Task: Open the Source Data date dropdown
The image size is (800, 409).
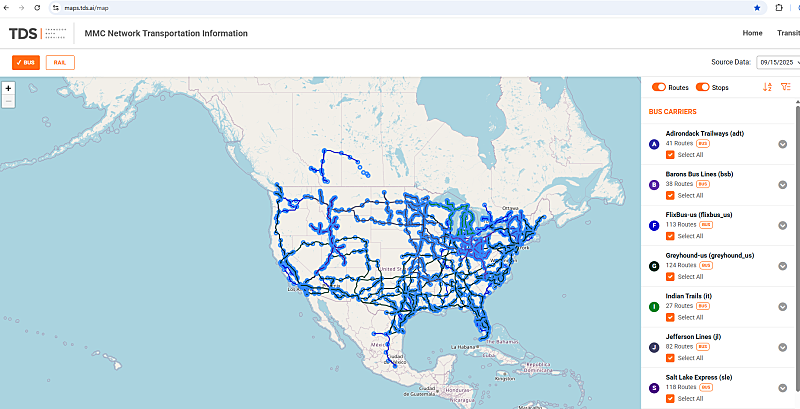Action: [778, 62]
